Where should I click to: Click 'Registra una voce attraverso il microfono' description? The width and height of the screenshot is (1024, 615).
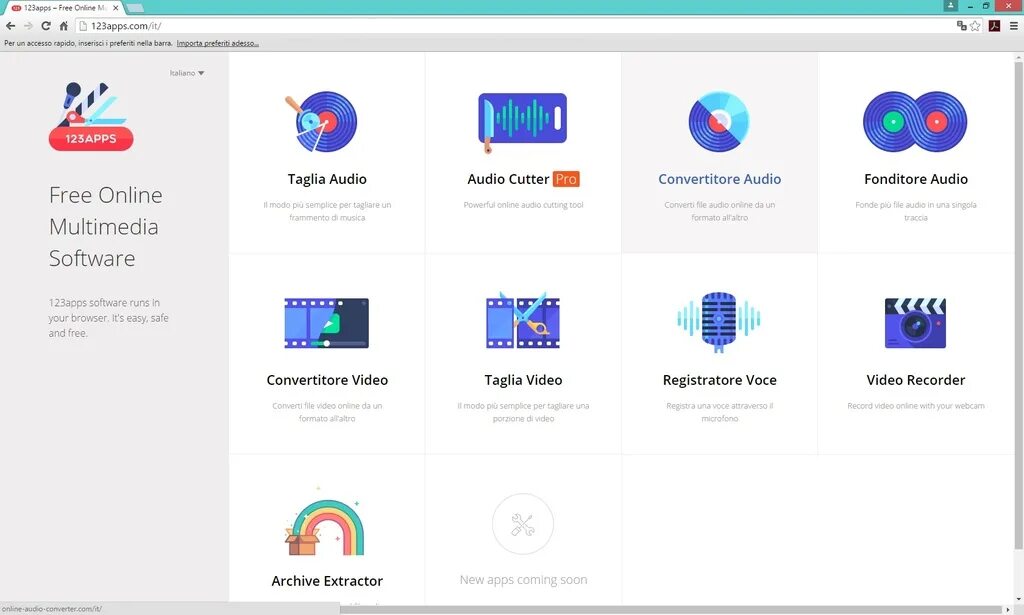[x=720, y=412]
